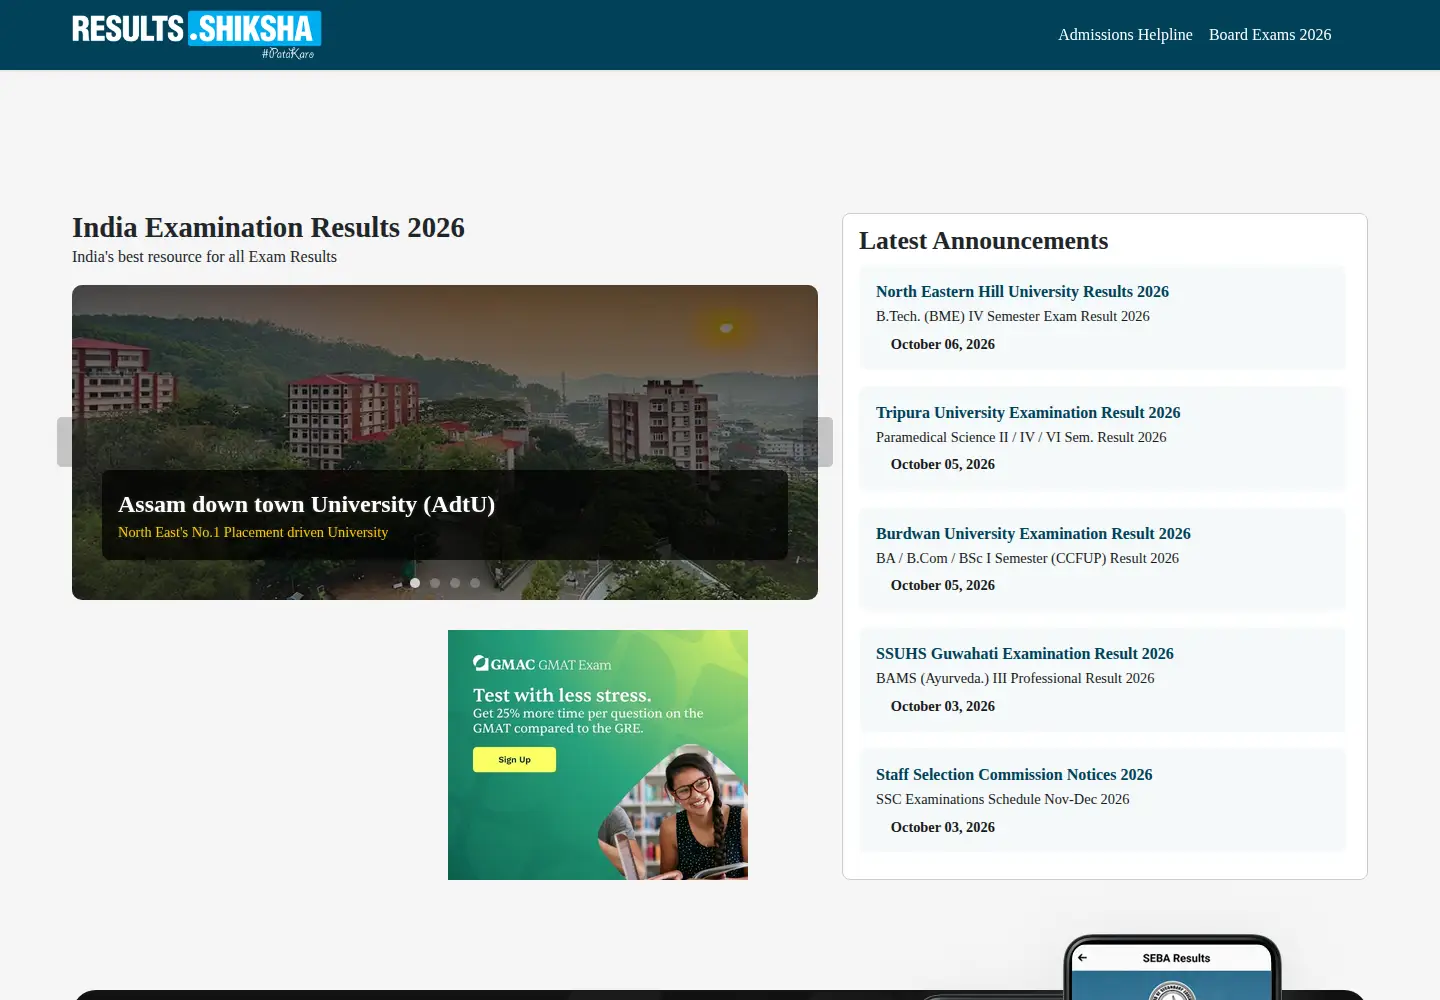Select the third carousel dot
Image resolution: width=1440 pixels, height=1000 pixels.
click(455, 583)
